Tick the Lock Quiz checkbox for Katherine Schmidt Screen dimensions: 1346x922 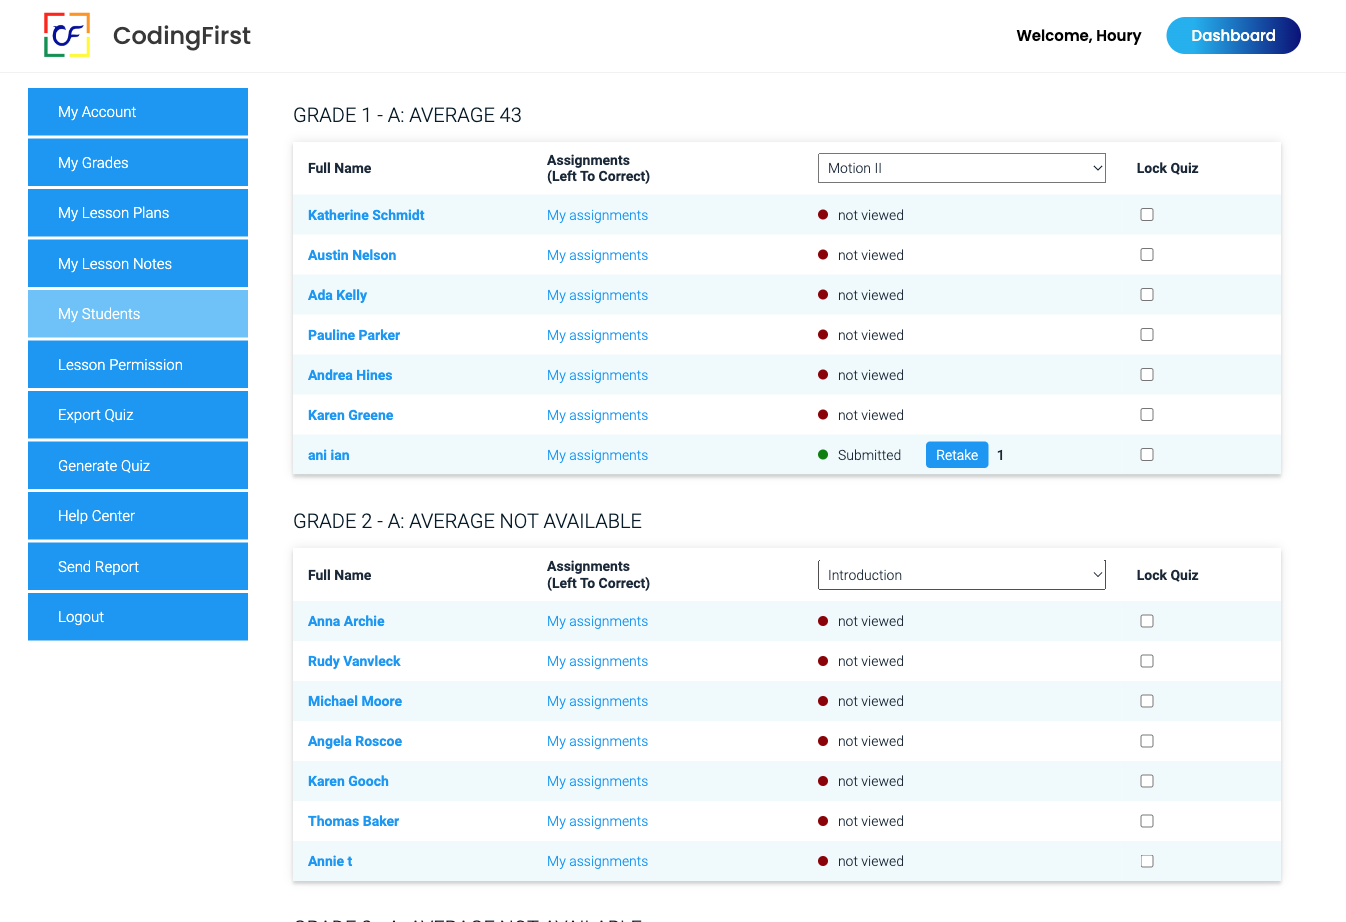[1147, 215]
